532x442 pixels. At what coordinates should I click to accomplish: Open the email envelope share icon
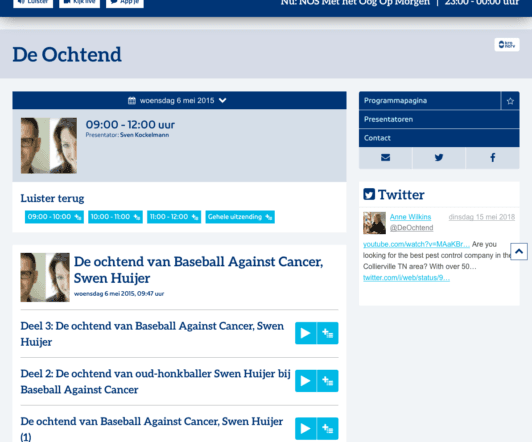pos(385,157)
